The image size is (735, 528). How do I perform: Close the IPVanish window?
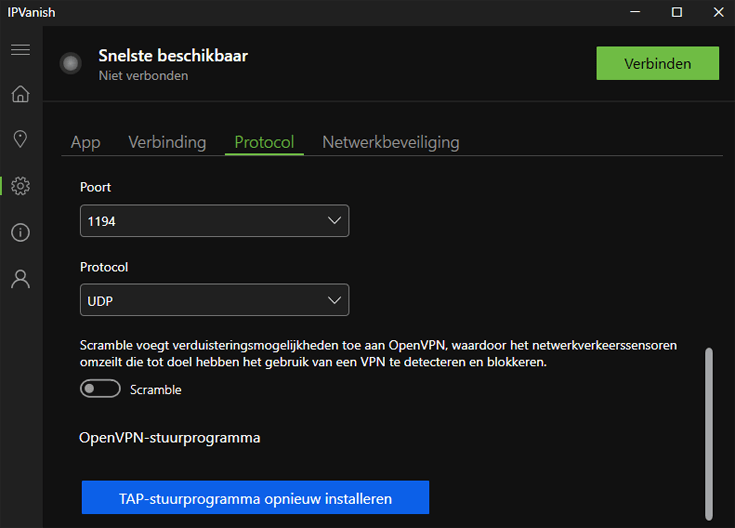pyautogui.click(x=719, y=12)
